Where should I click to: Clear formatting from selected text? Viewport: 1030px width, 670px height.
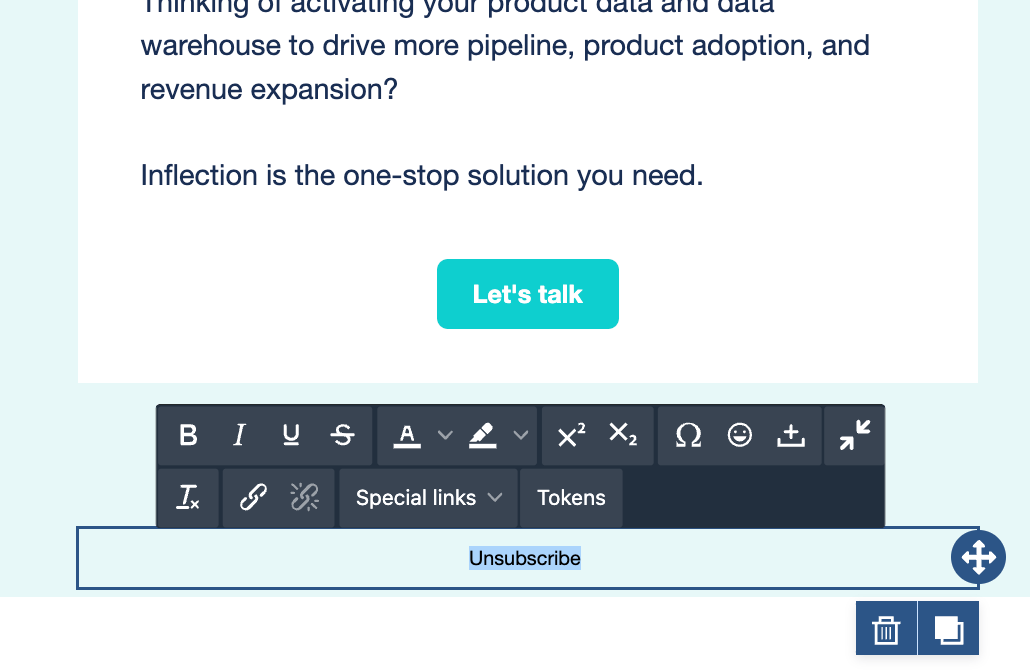coord(188,497)
